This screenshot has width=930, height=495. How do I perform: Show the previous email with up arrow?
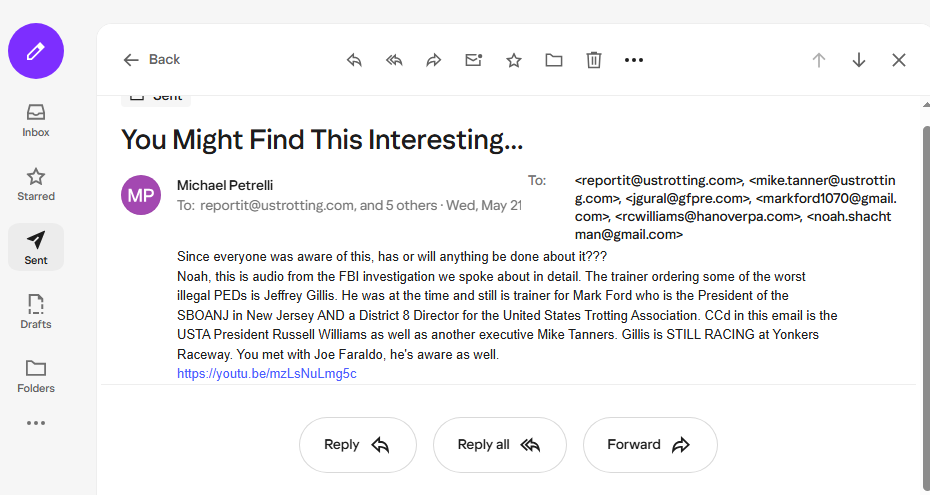point(819,60)
